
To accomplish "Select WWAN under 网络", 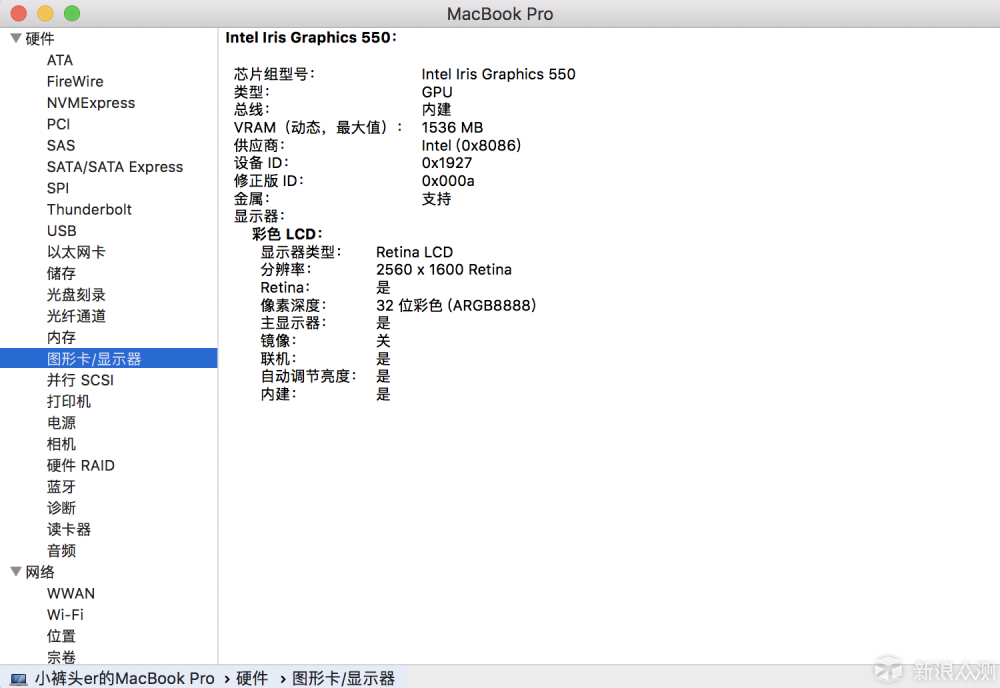I will 71,594.
